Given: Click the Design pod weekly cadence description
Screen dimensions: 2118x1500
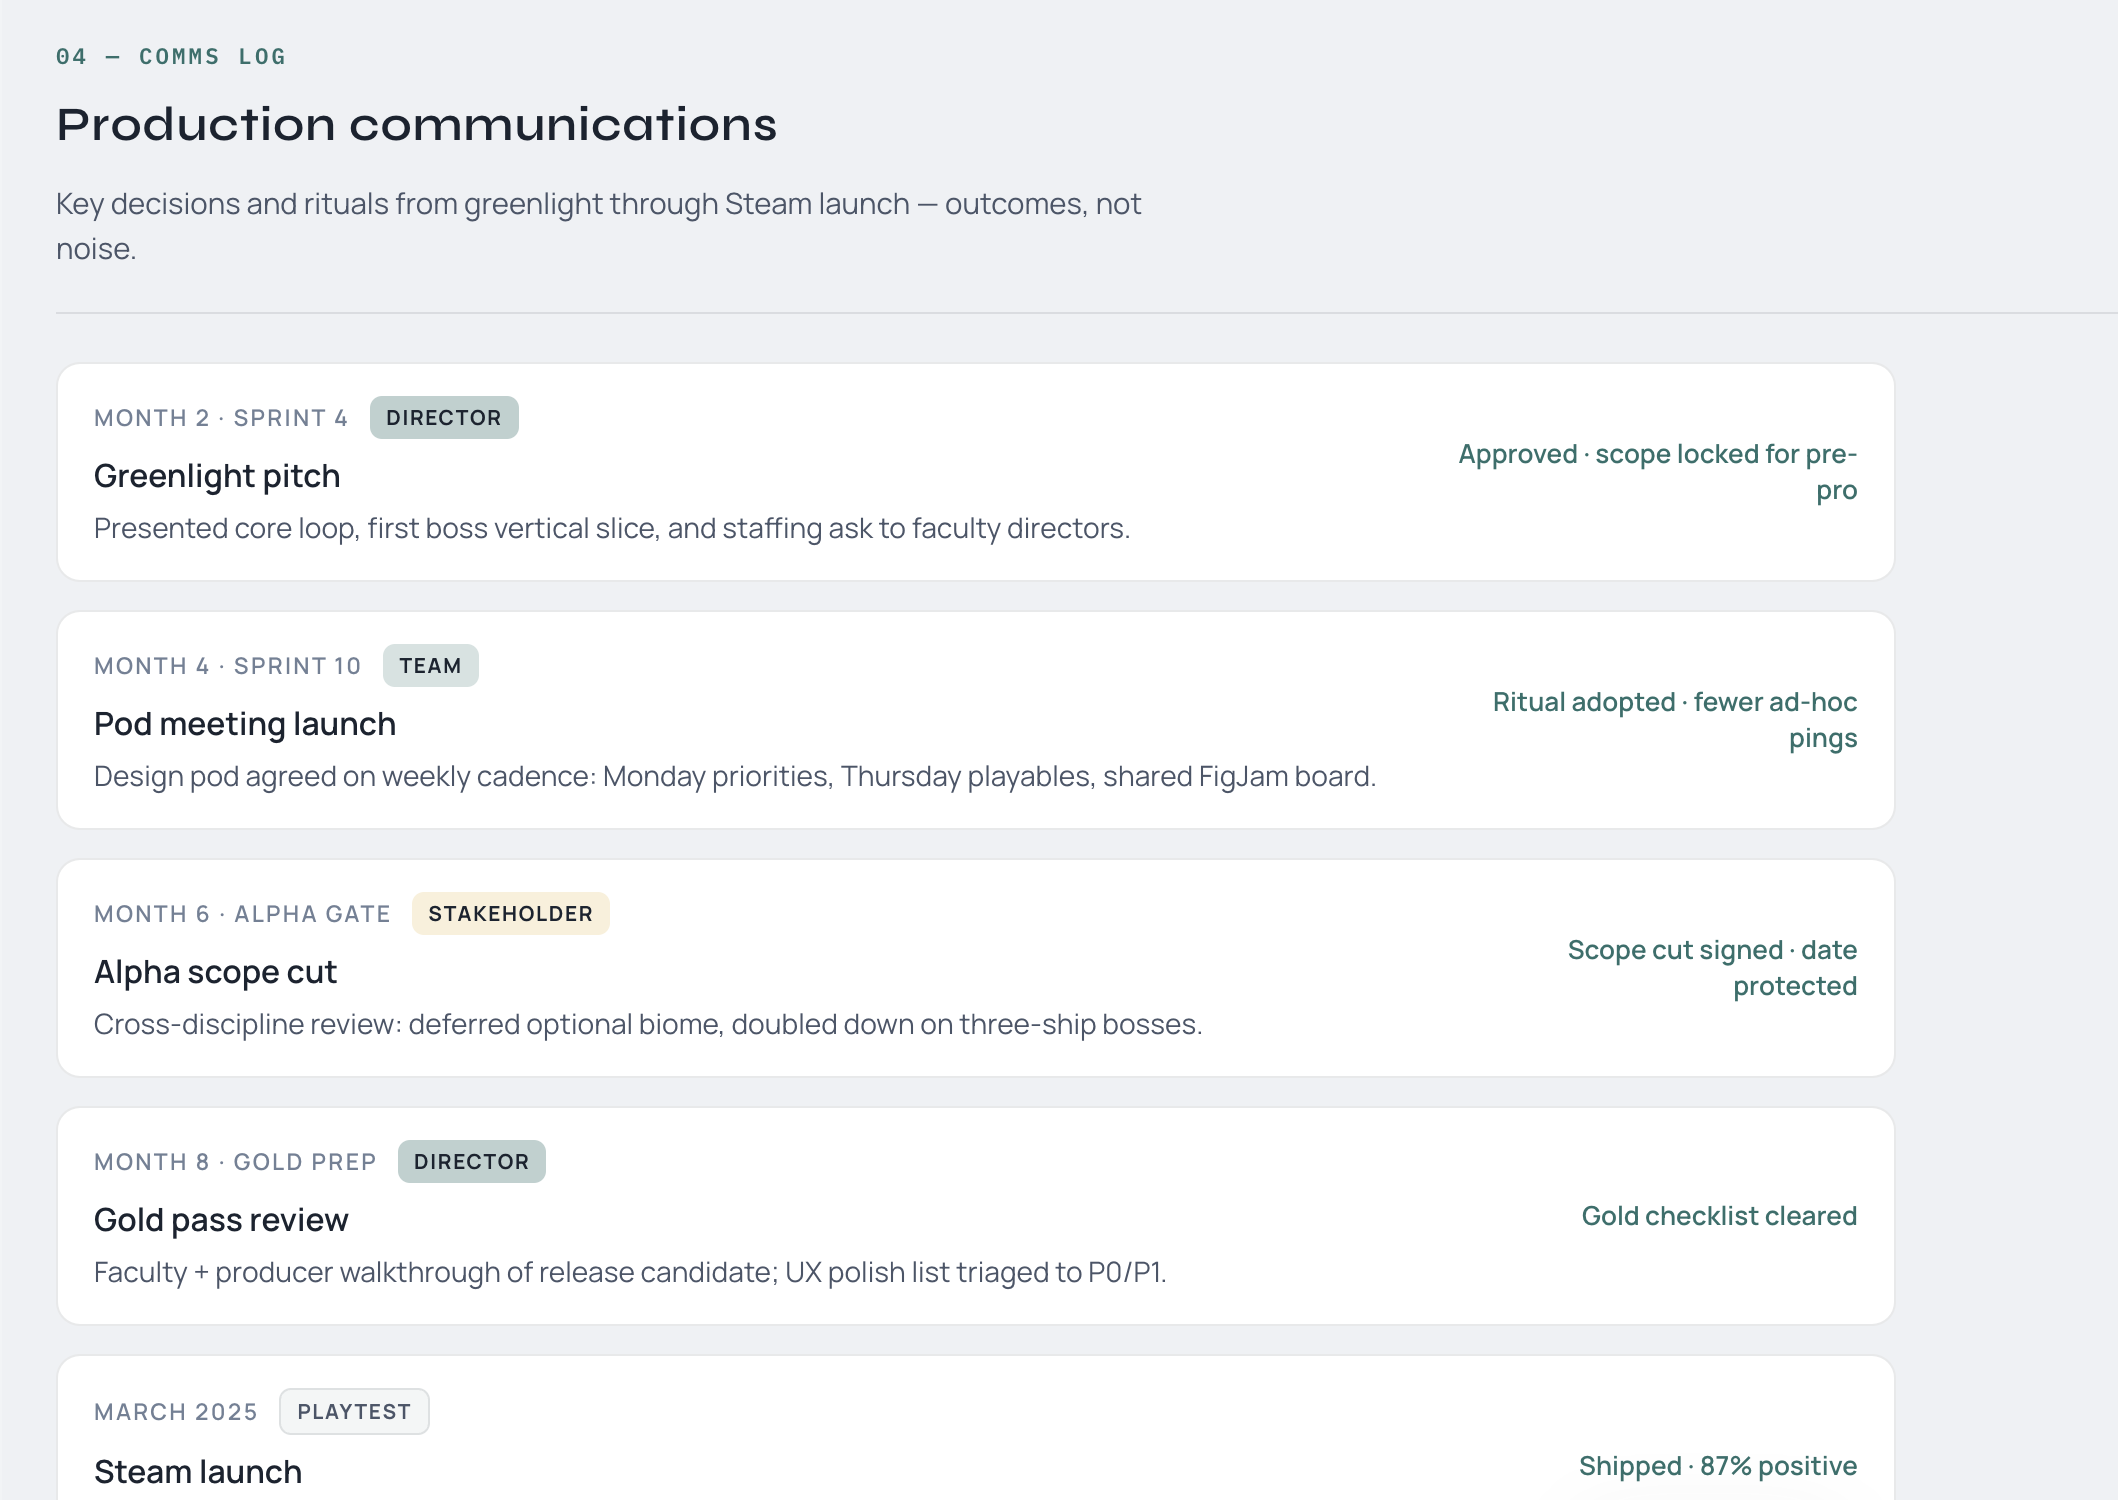Looking at the screenshot, I should click(x=735, y=776).
